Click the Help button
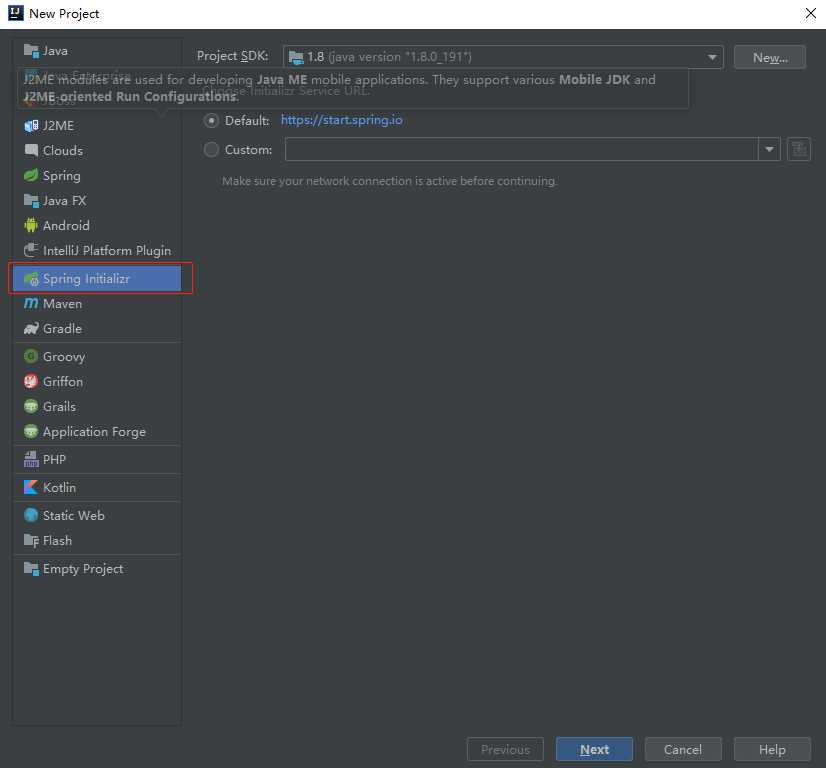The image size is (826, 768). [x=772, y=750]
